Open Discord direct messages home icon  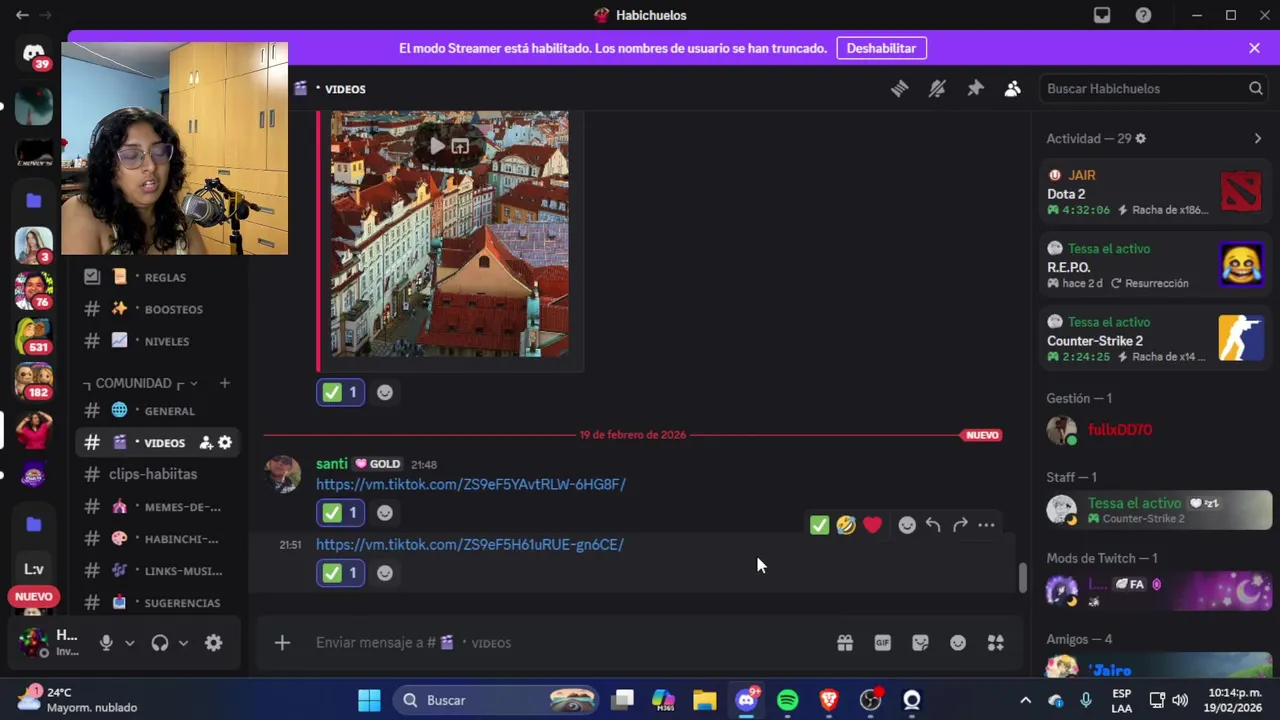pos(34,53)
